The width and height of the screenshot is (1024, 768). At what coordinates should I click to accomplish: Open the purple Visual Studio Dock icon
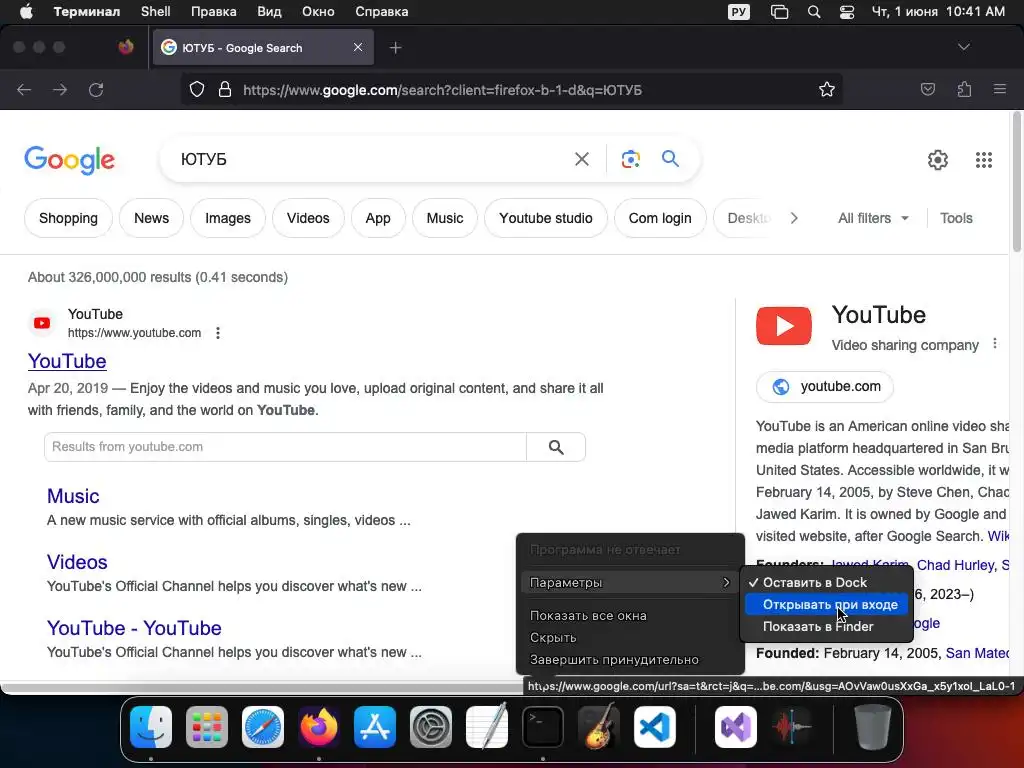736,727
